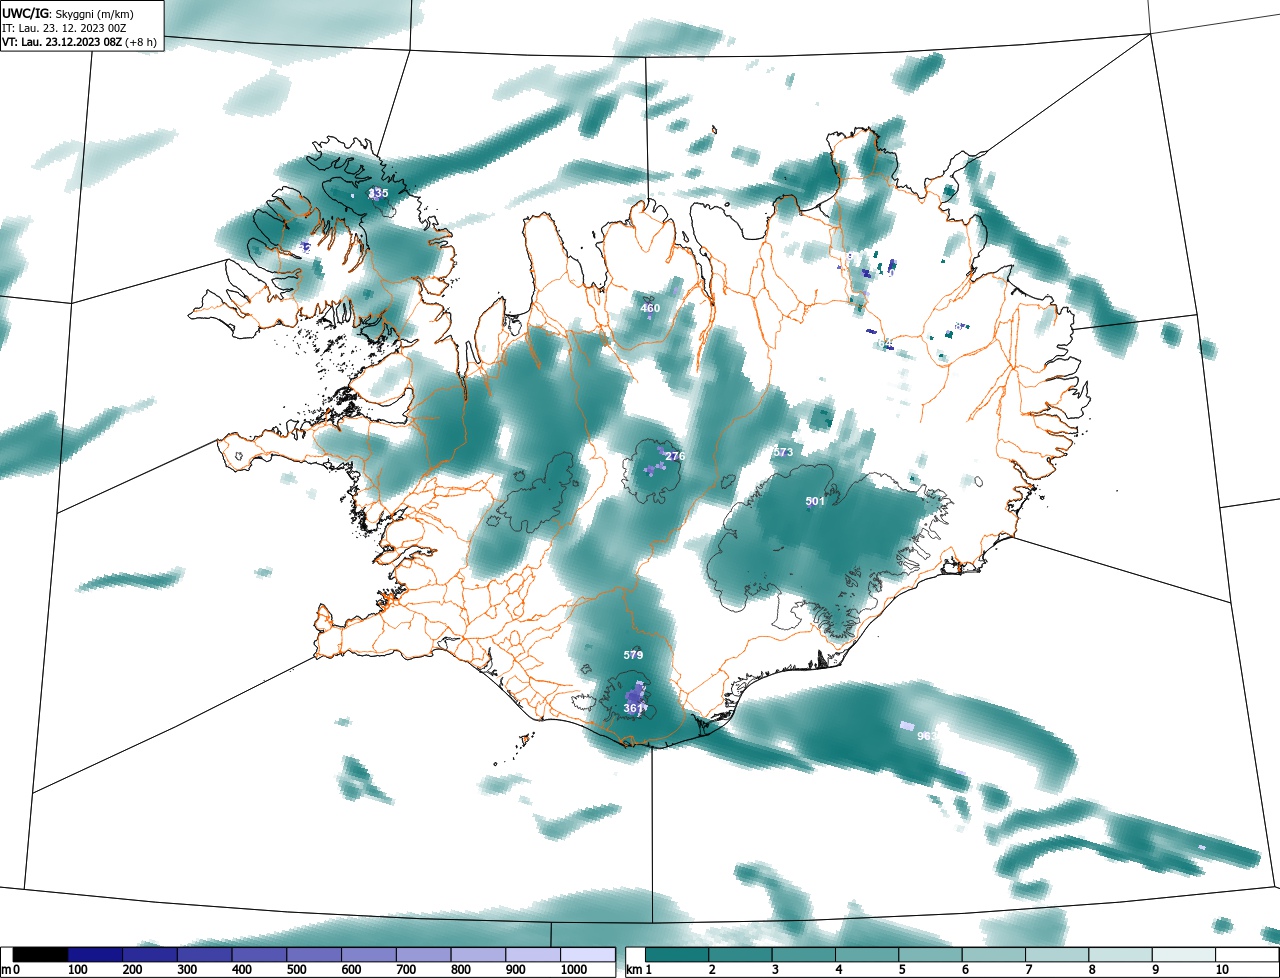Click the visibility value 361 on Mýrdalsjökull

633,708
